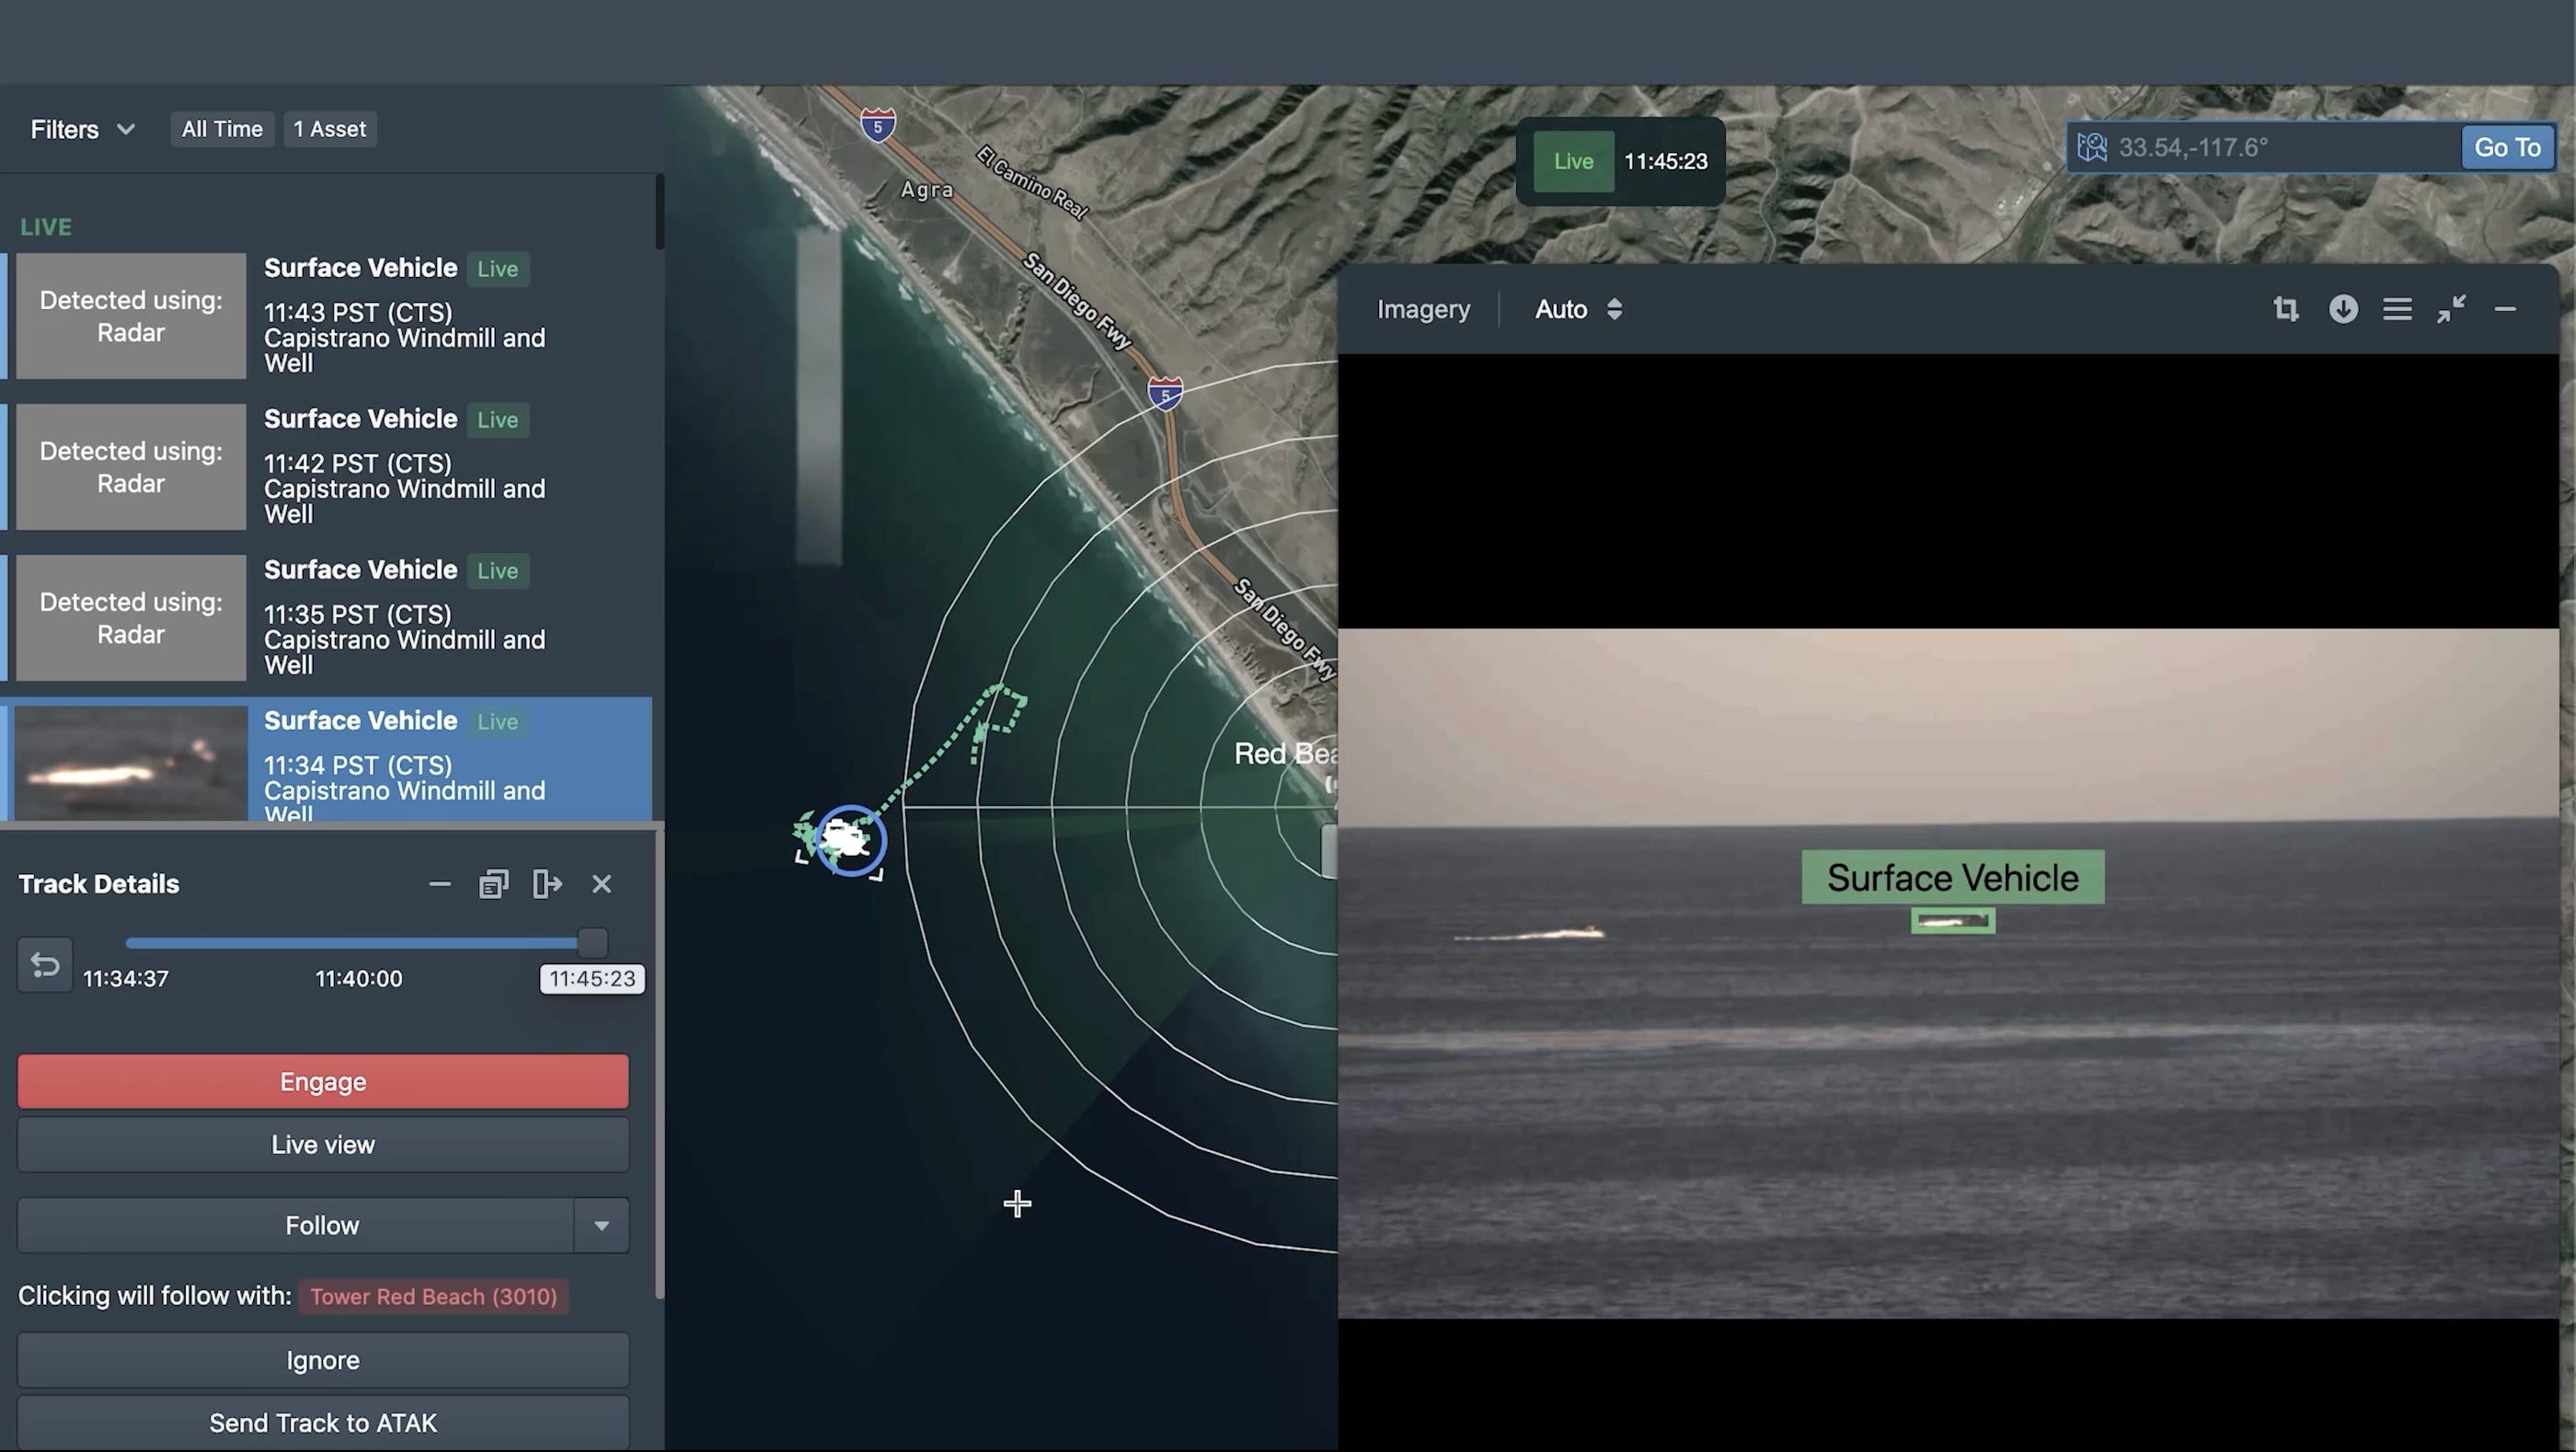This screenshot has width=2576, height=1452.
Task: Click the All Time filter chip
Action: click(222, 129)
